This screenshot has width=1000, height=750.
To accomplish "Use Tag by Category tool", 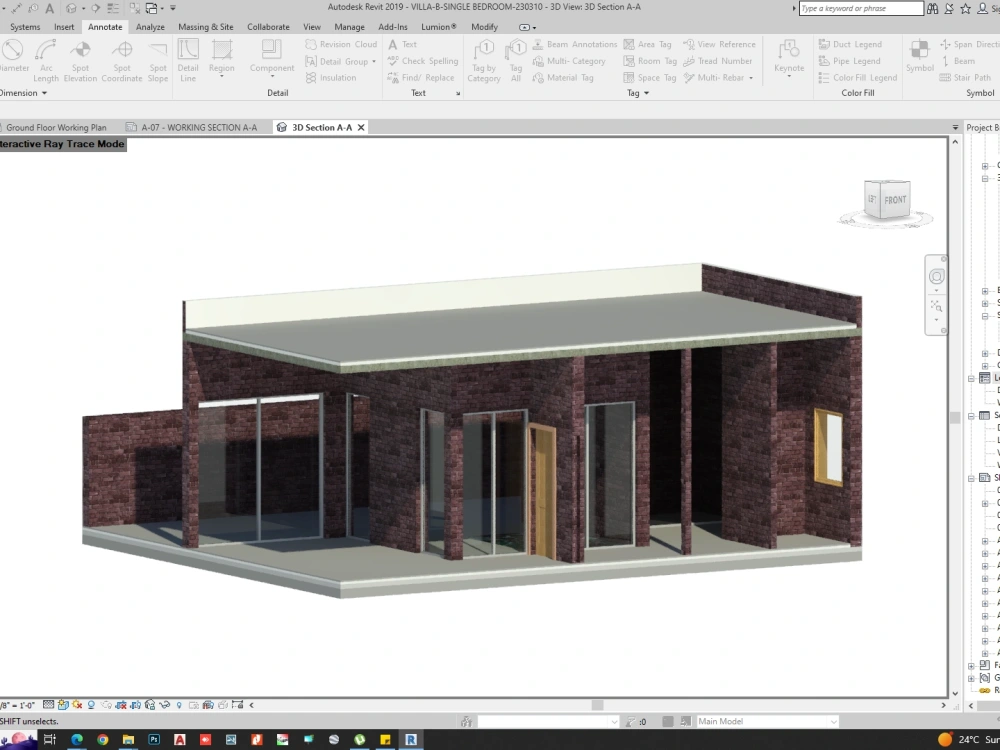I will click(484, 61).
